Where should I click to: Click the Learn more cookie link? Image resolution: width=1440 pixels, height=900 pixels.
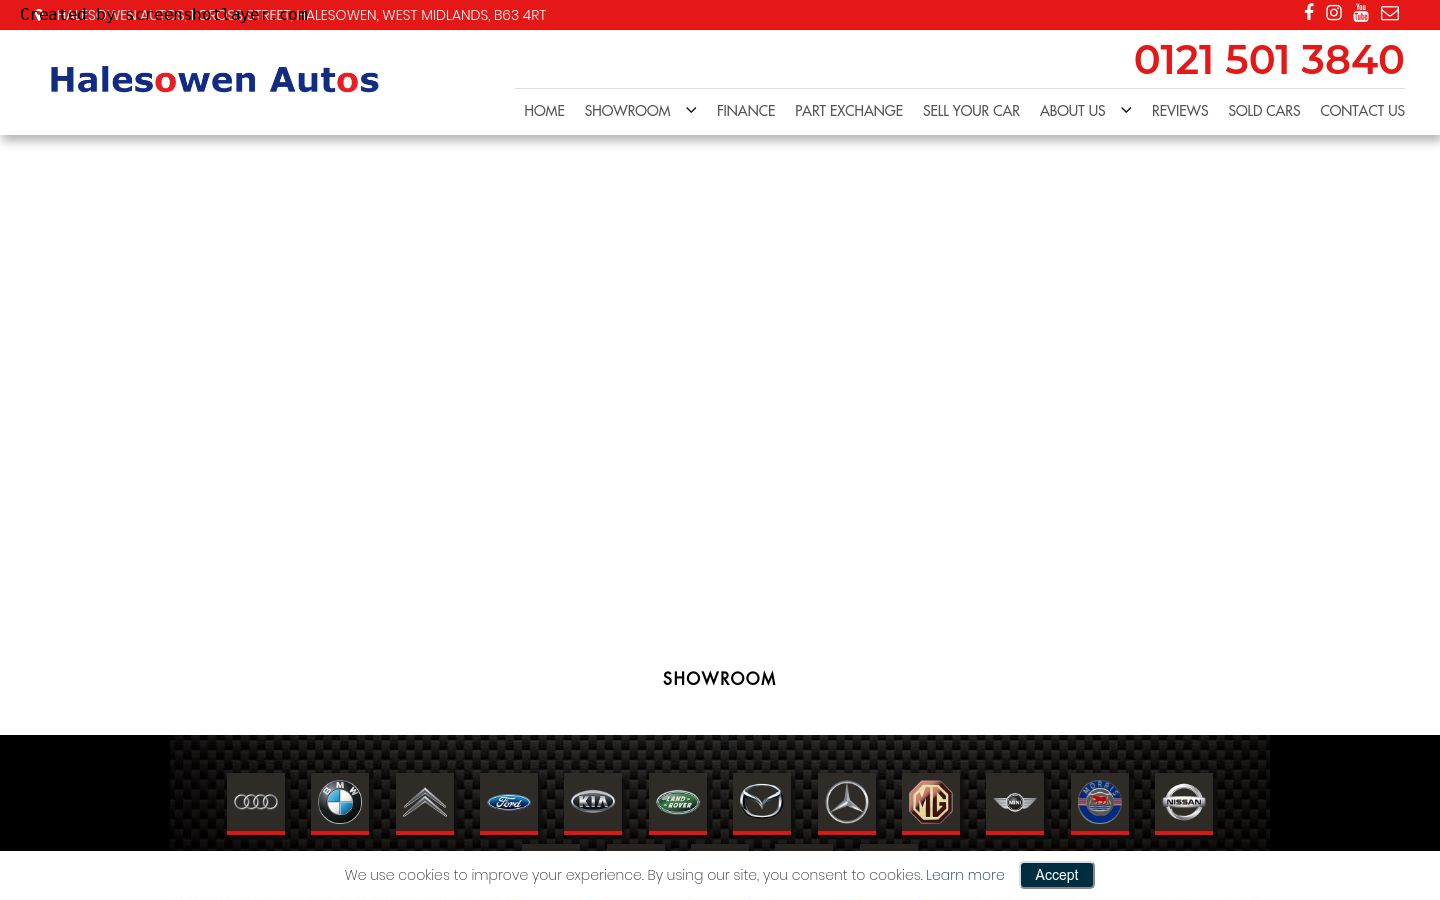pos(965,875)
